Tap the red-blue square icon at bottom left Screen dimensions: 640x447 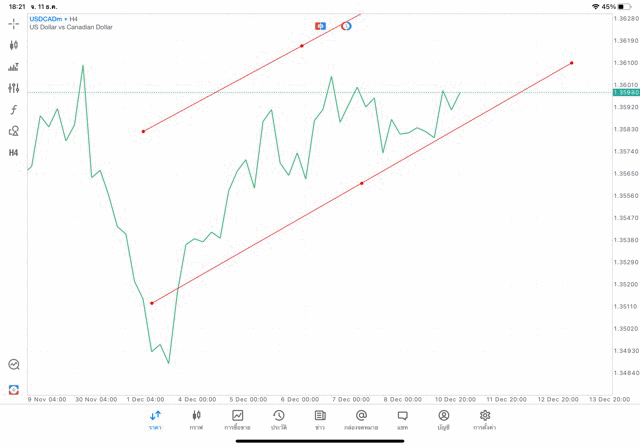[14, 388]
